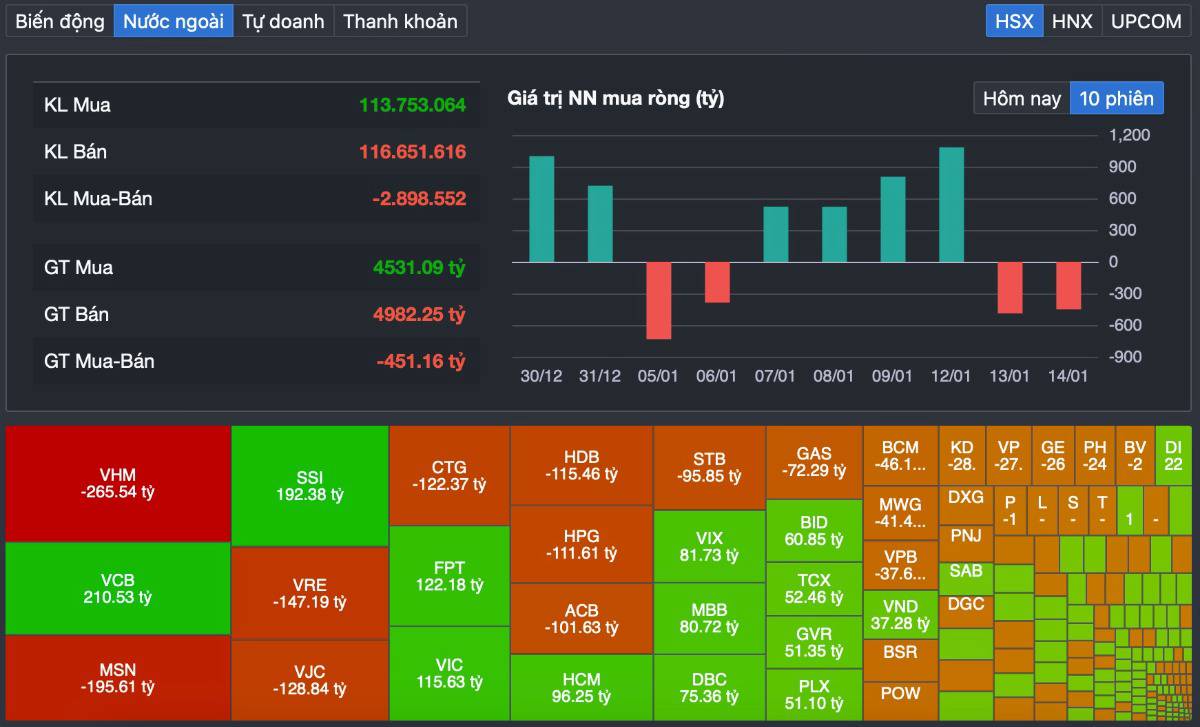Select the STB -95.85 tỷ tile
Viewport: 1200px width, 727px height.
point(709,468)
